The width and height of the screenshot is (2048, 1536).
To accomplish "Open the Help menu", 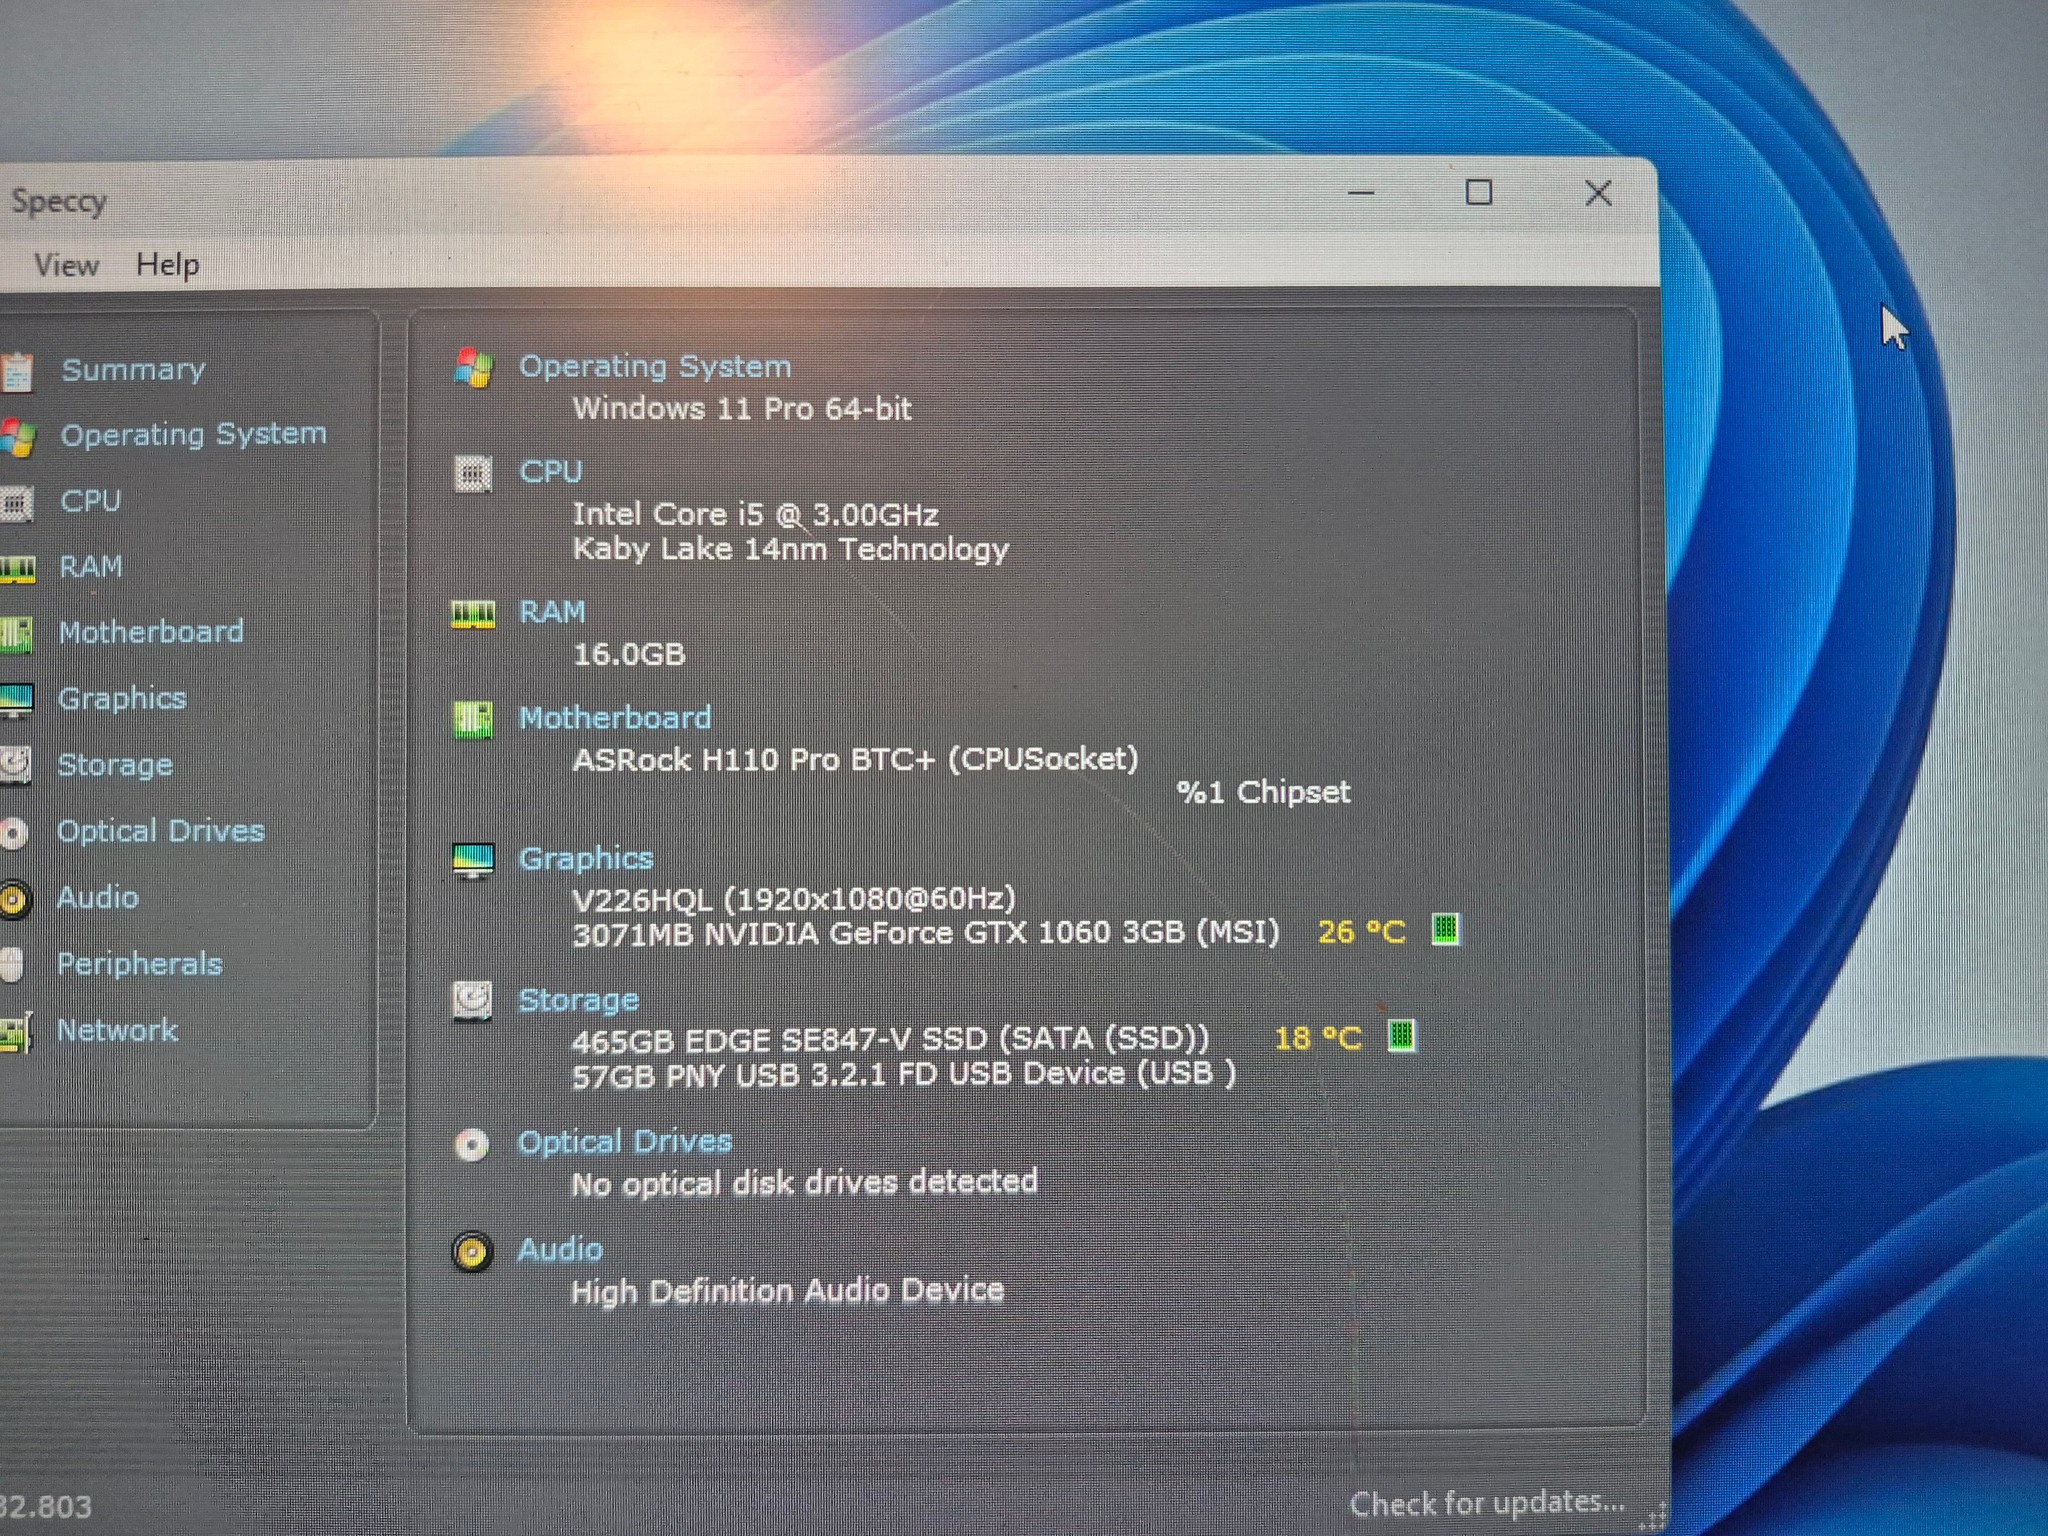I will [167, 264].
